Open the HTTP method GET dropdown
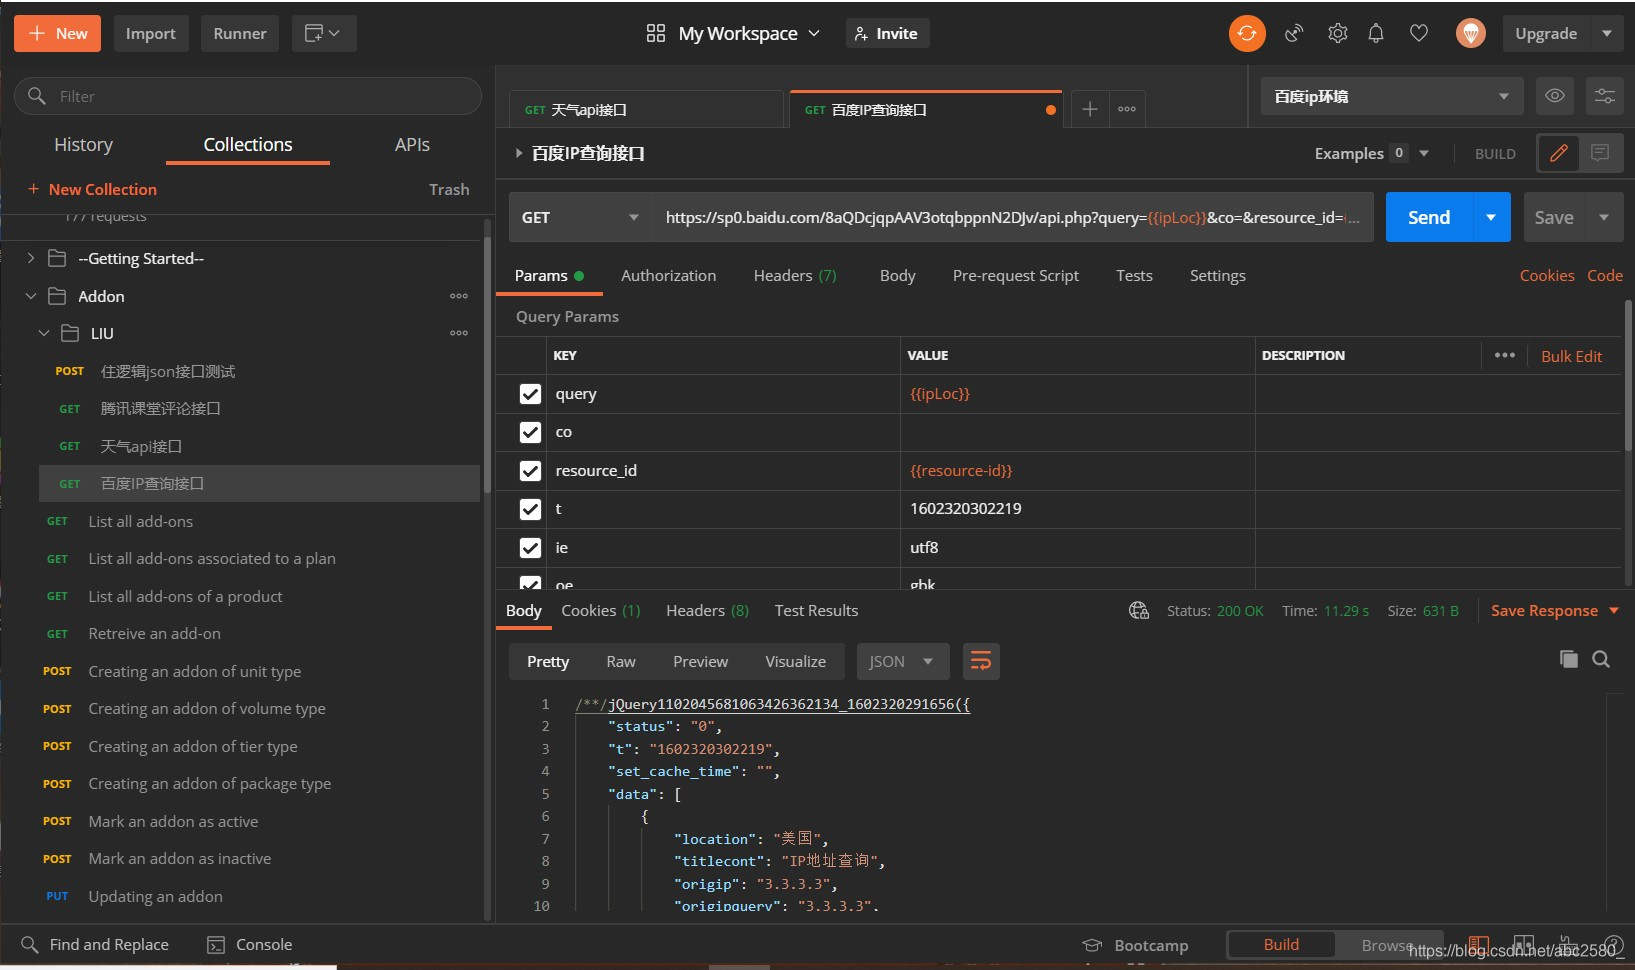This screenshot has width=1635, height=970. tap(580, 217)
